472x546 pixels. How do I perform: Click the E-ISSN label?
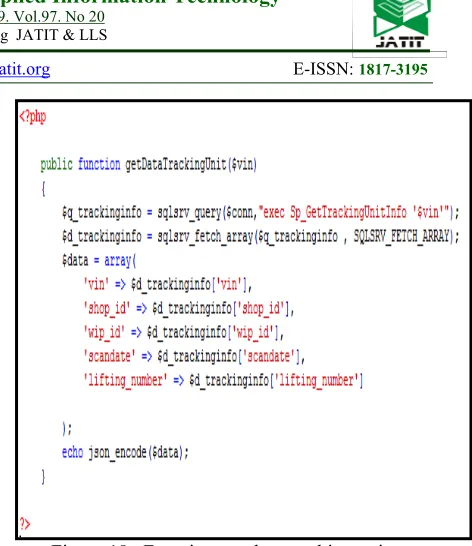(323, 69)
